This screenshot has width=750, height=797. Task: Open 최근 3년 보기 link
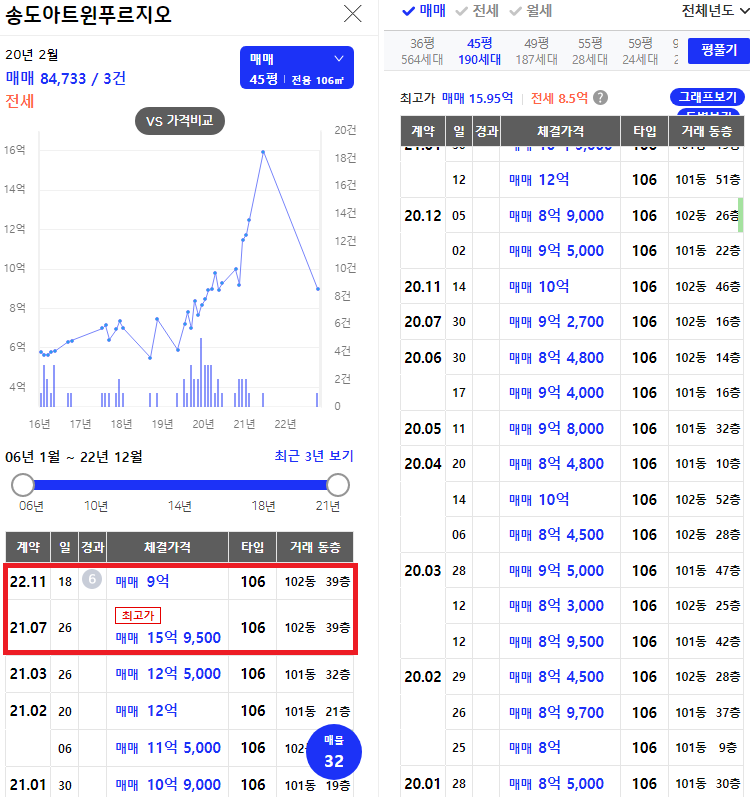(x=314, y=456)
